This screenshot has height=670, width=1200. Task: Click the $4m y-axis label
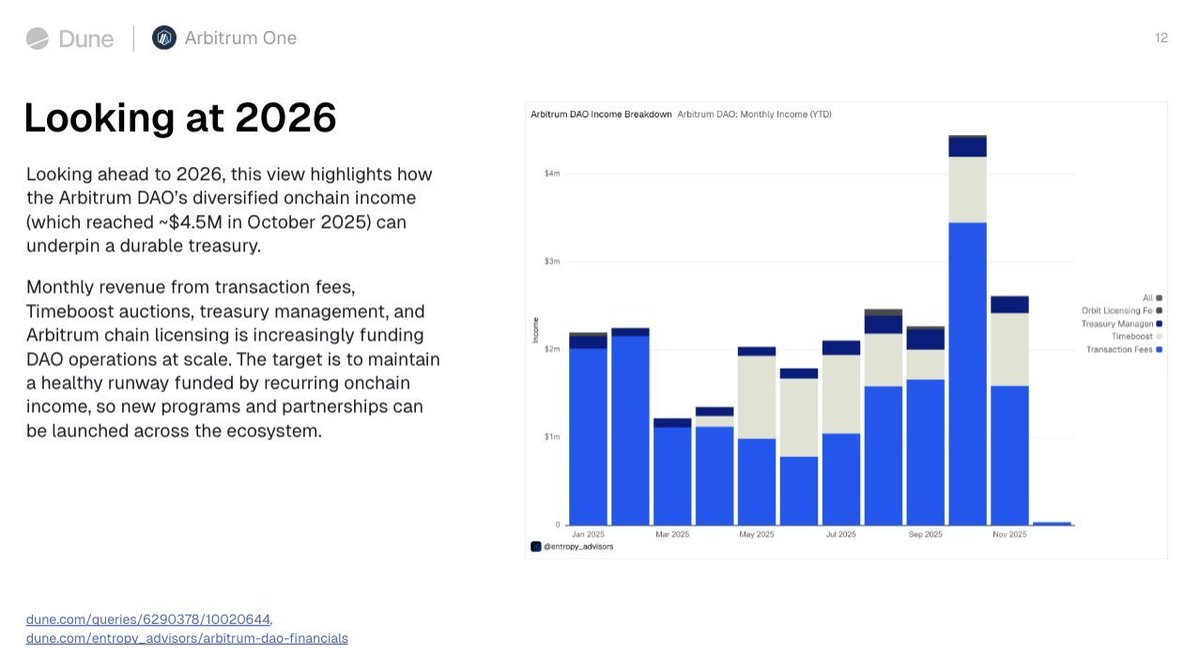coord(552,174)
